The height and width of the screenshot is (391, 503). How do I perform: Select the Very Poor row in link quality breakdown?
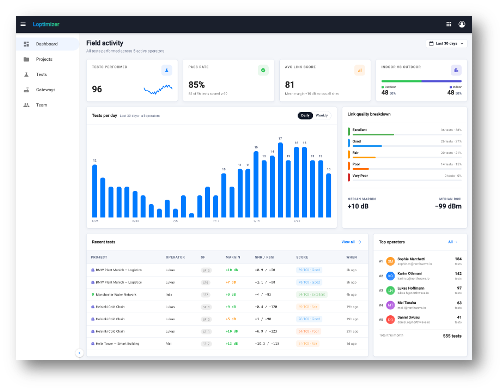(x=405, y=177)
